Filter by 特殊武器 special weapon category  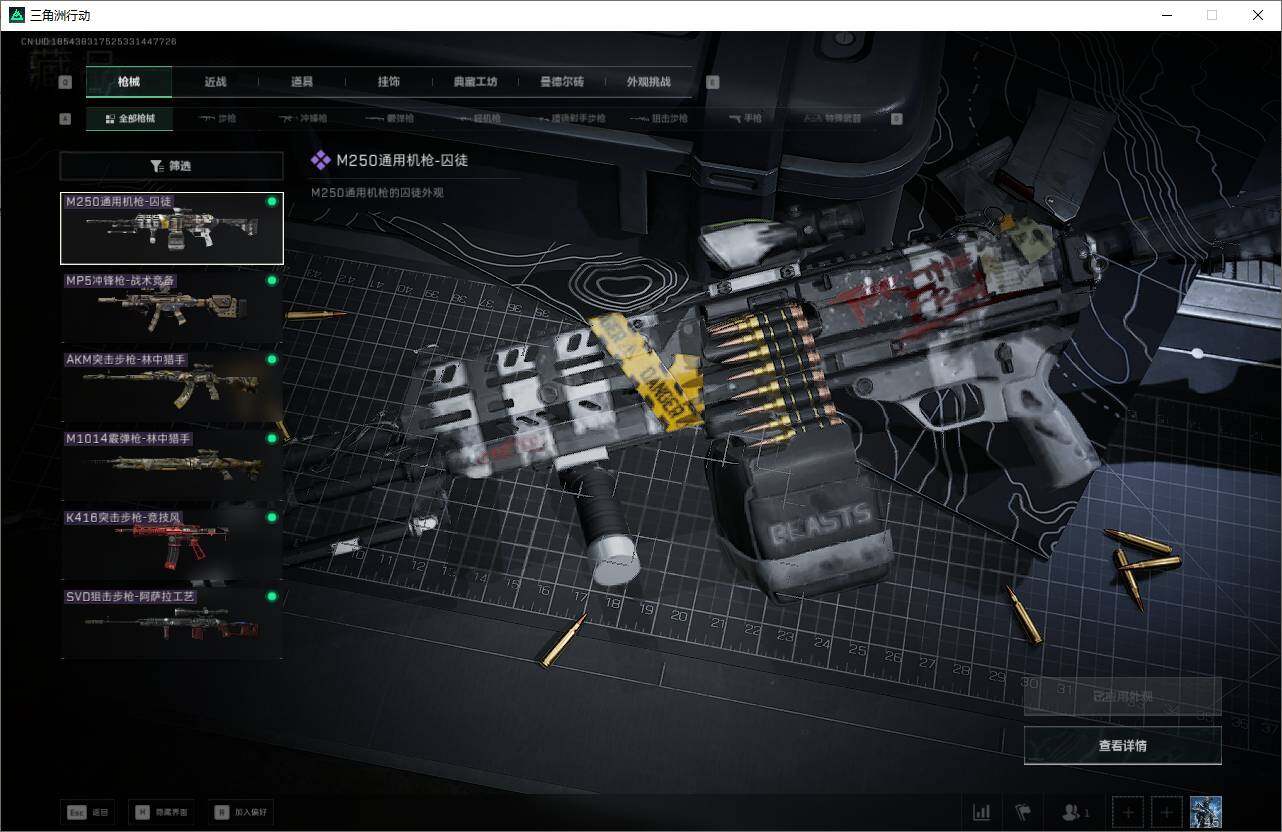tap(831, 118)
